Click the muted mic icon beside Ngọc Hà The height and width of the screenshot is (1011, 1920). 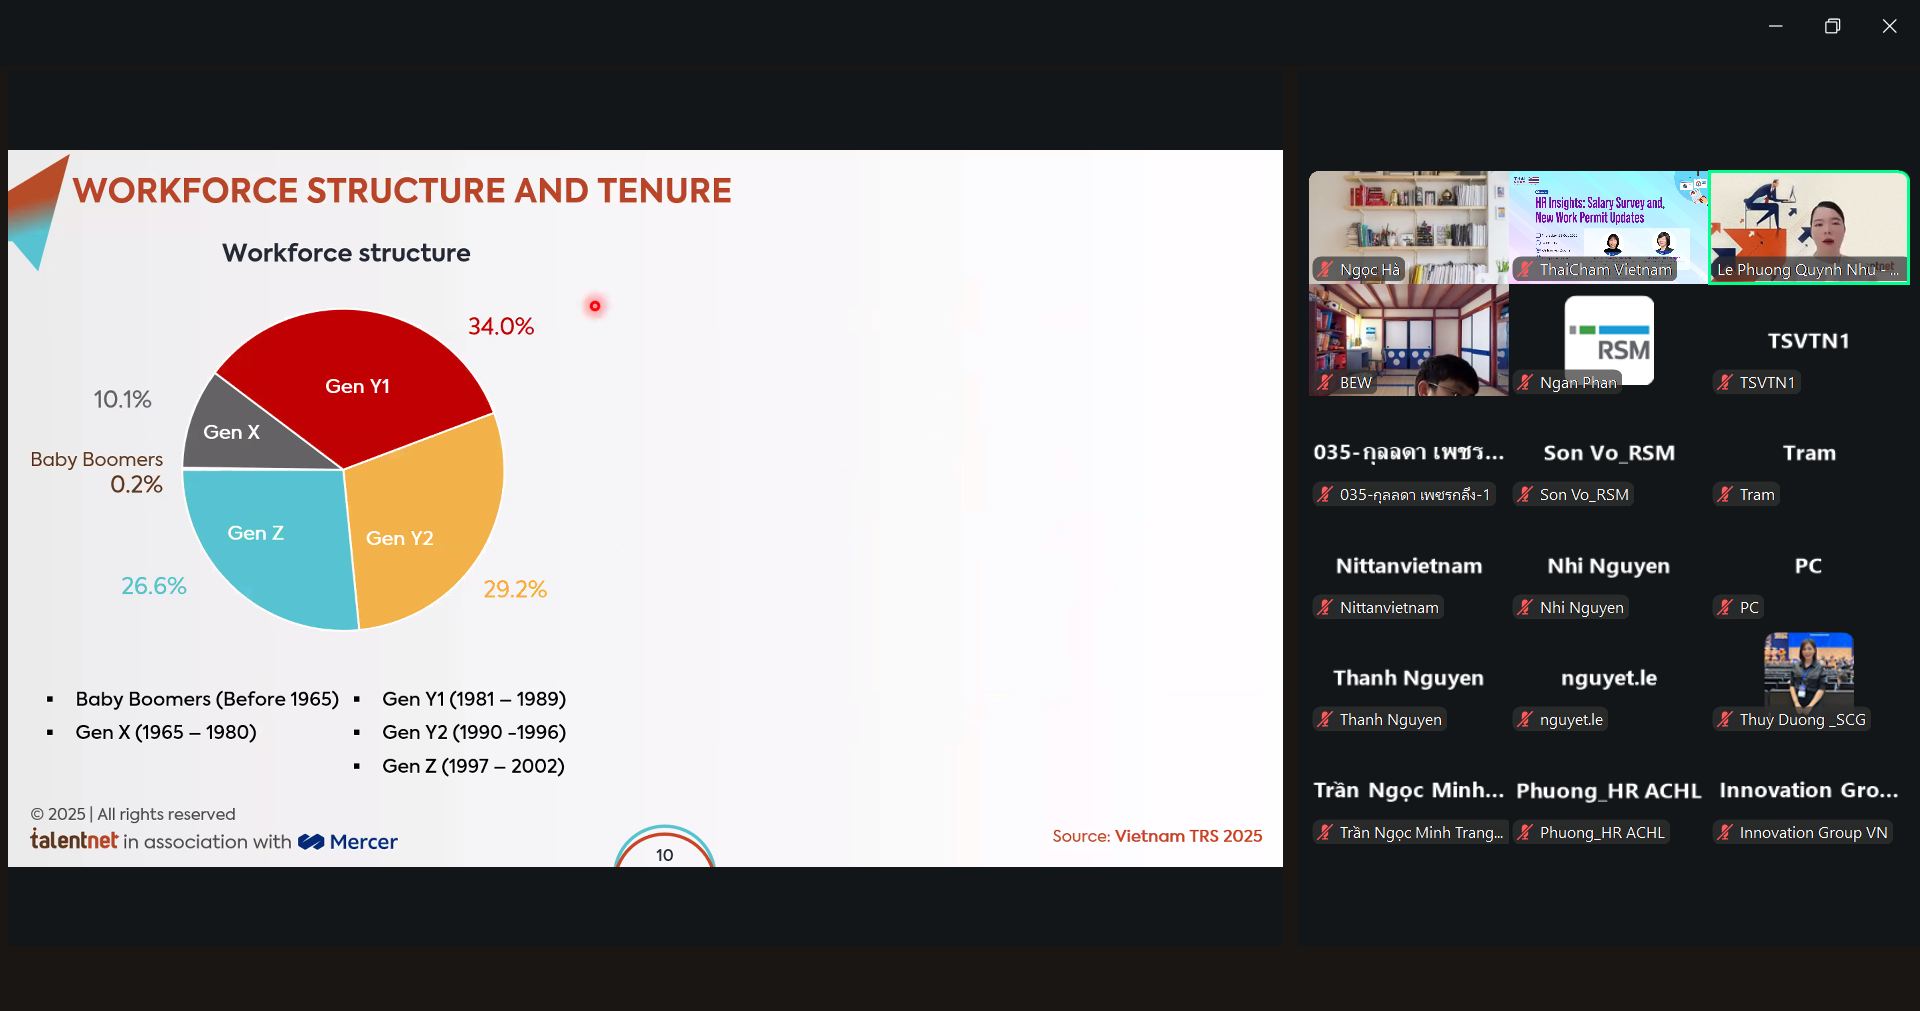point(1325,270)
